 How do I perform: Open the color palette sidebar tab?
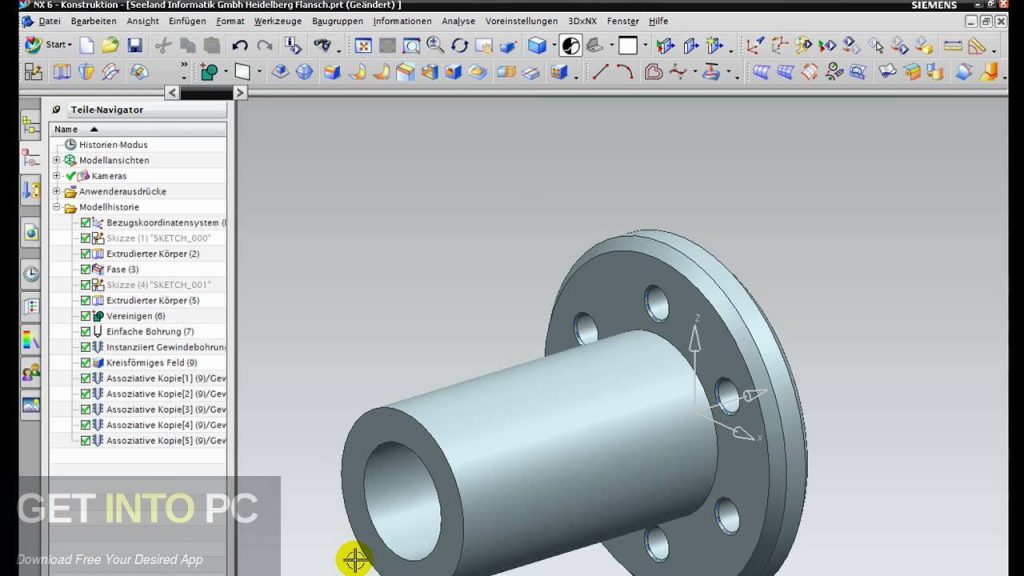point(30,340)
